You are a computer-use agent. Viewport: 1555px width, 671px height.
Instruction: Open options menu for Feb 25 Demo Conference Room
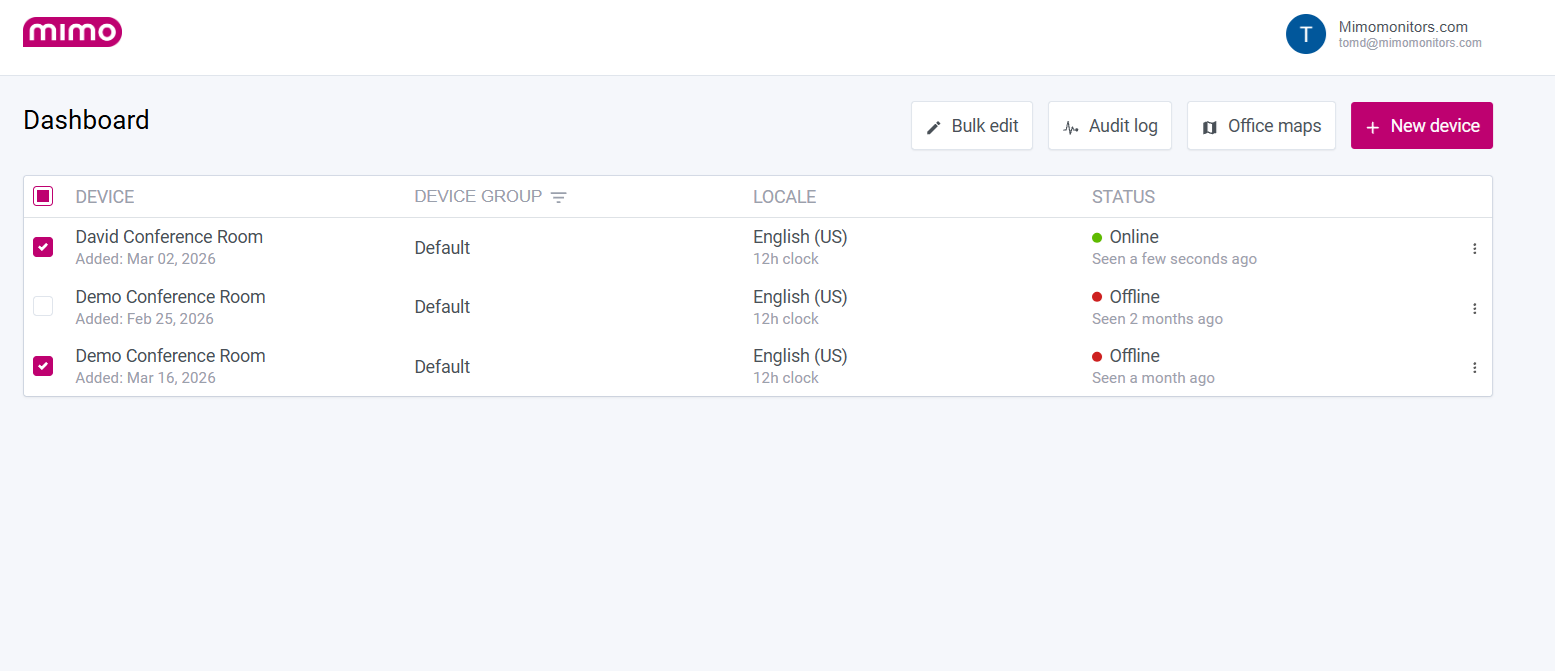1474,309
